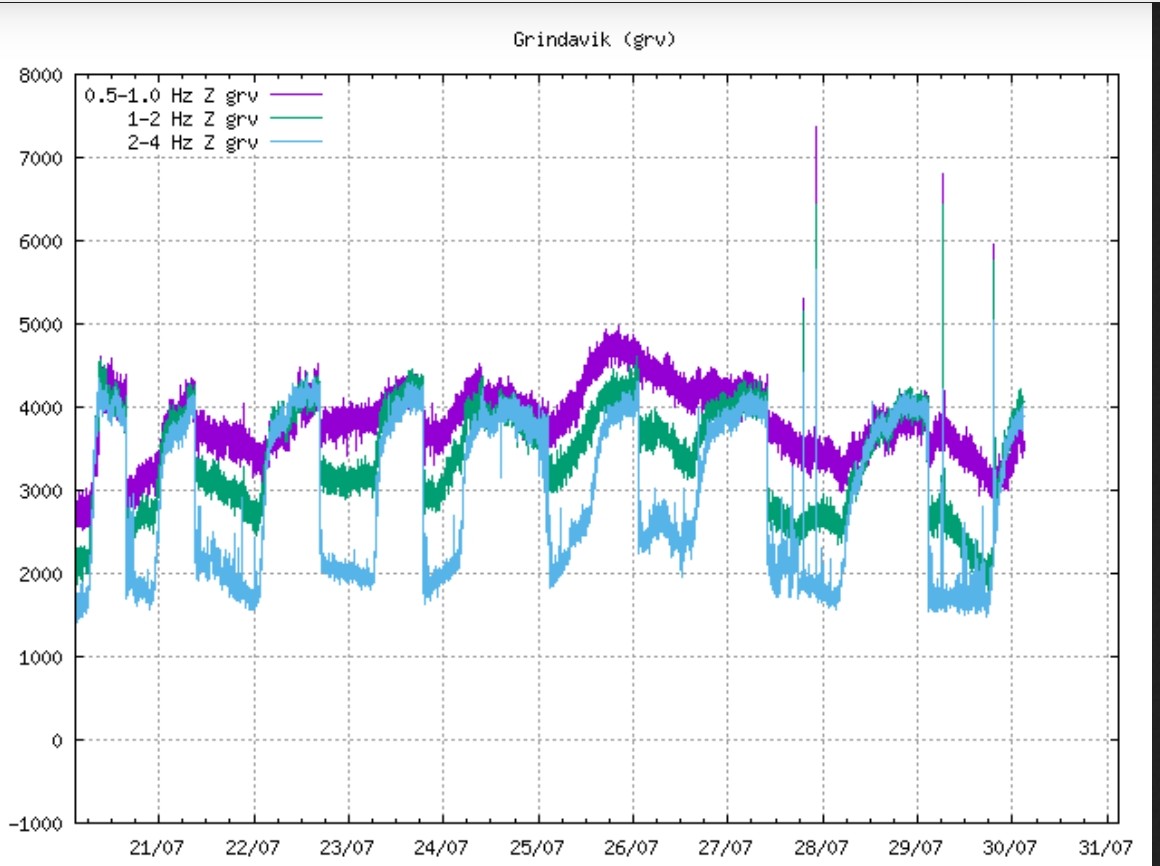This screenshot has height=866, width=1160.
Task: Click the 26/07 date label
Action: pos(633,848)
